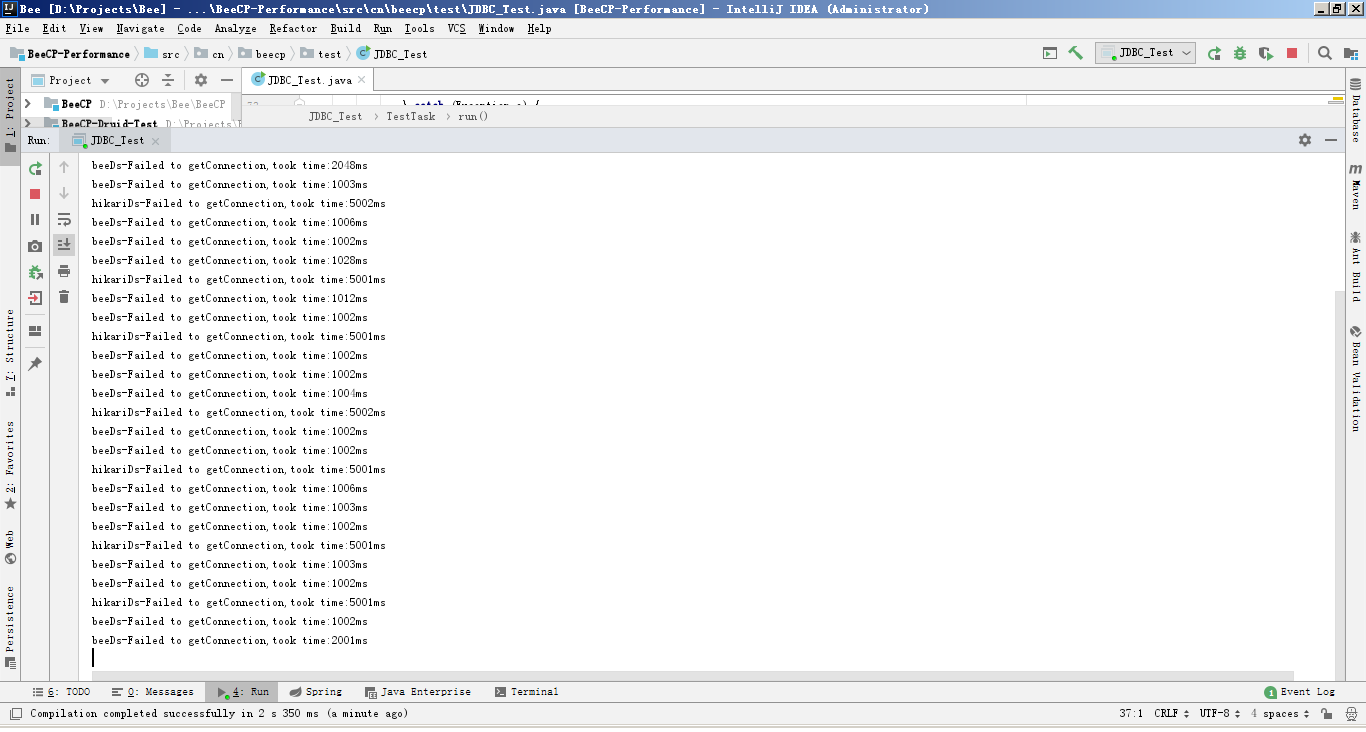Open Search Everywhere magnifier
Viewport: 1366px width, 732px height.
point(1324,54)
